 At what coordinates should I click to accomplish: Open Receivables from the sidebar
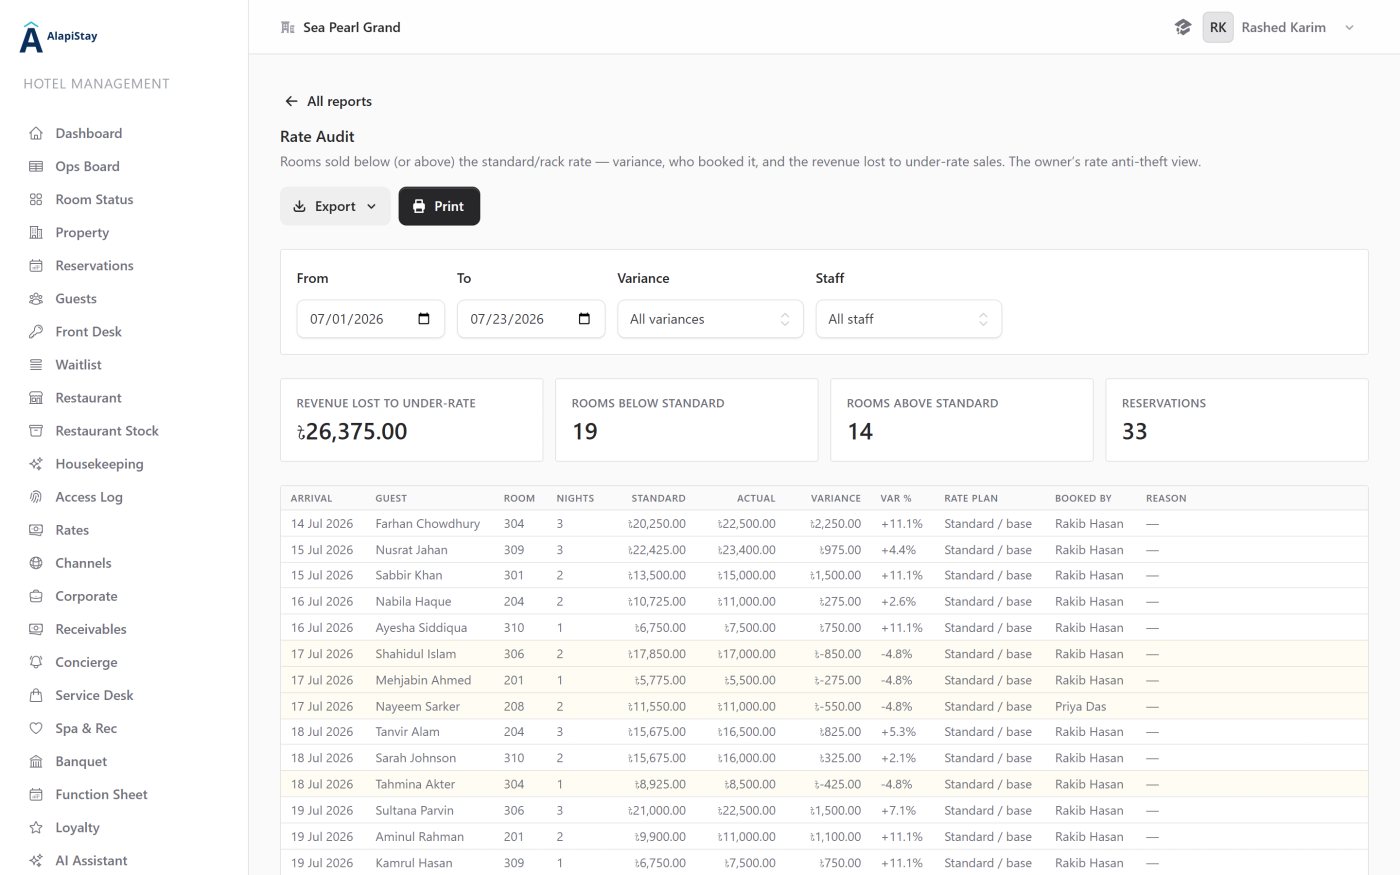pyautogui.click(x=91, y=628)
